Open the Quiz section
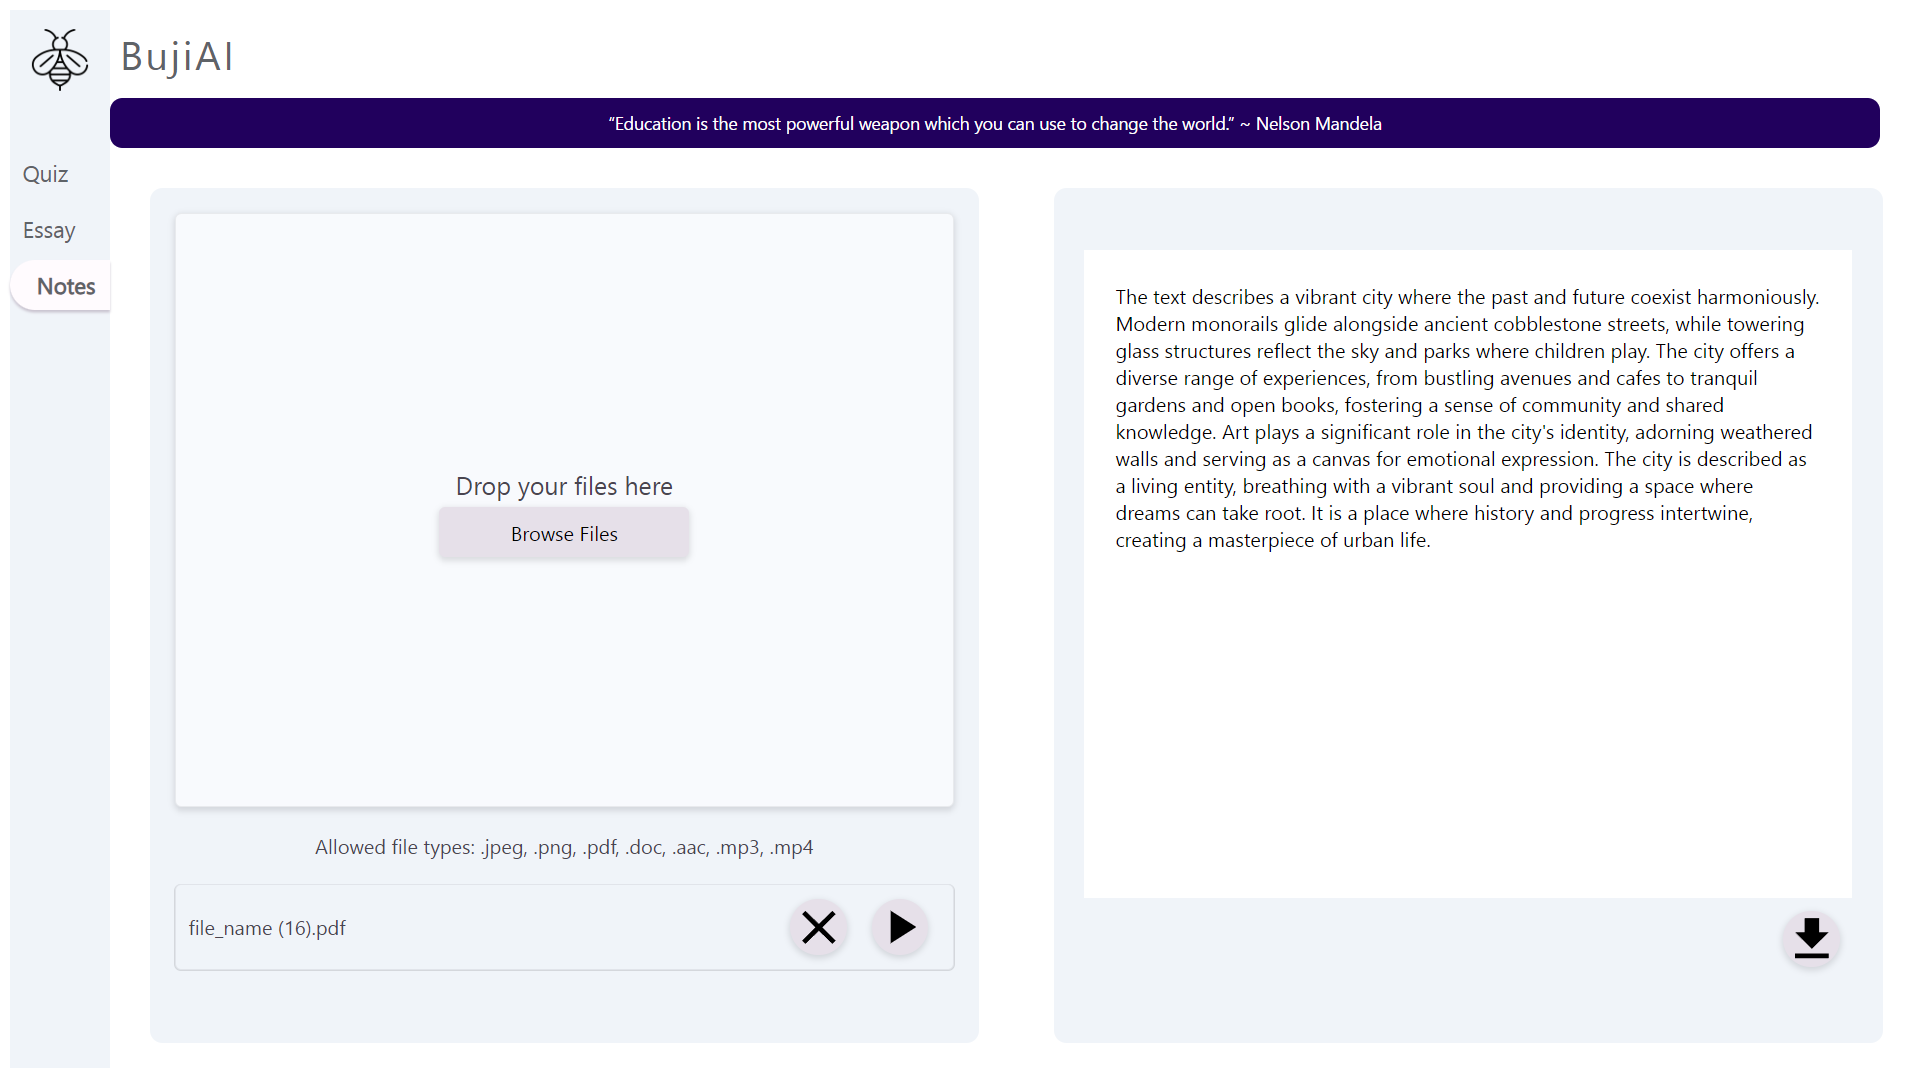 (46, 174)
